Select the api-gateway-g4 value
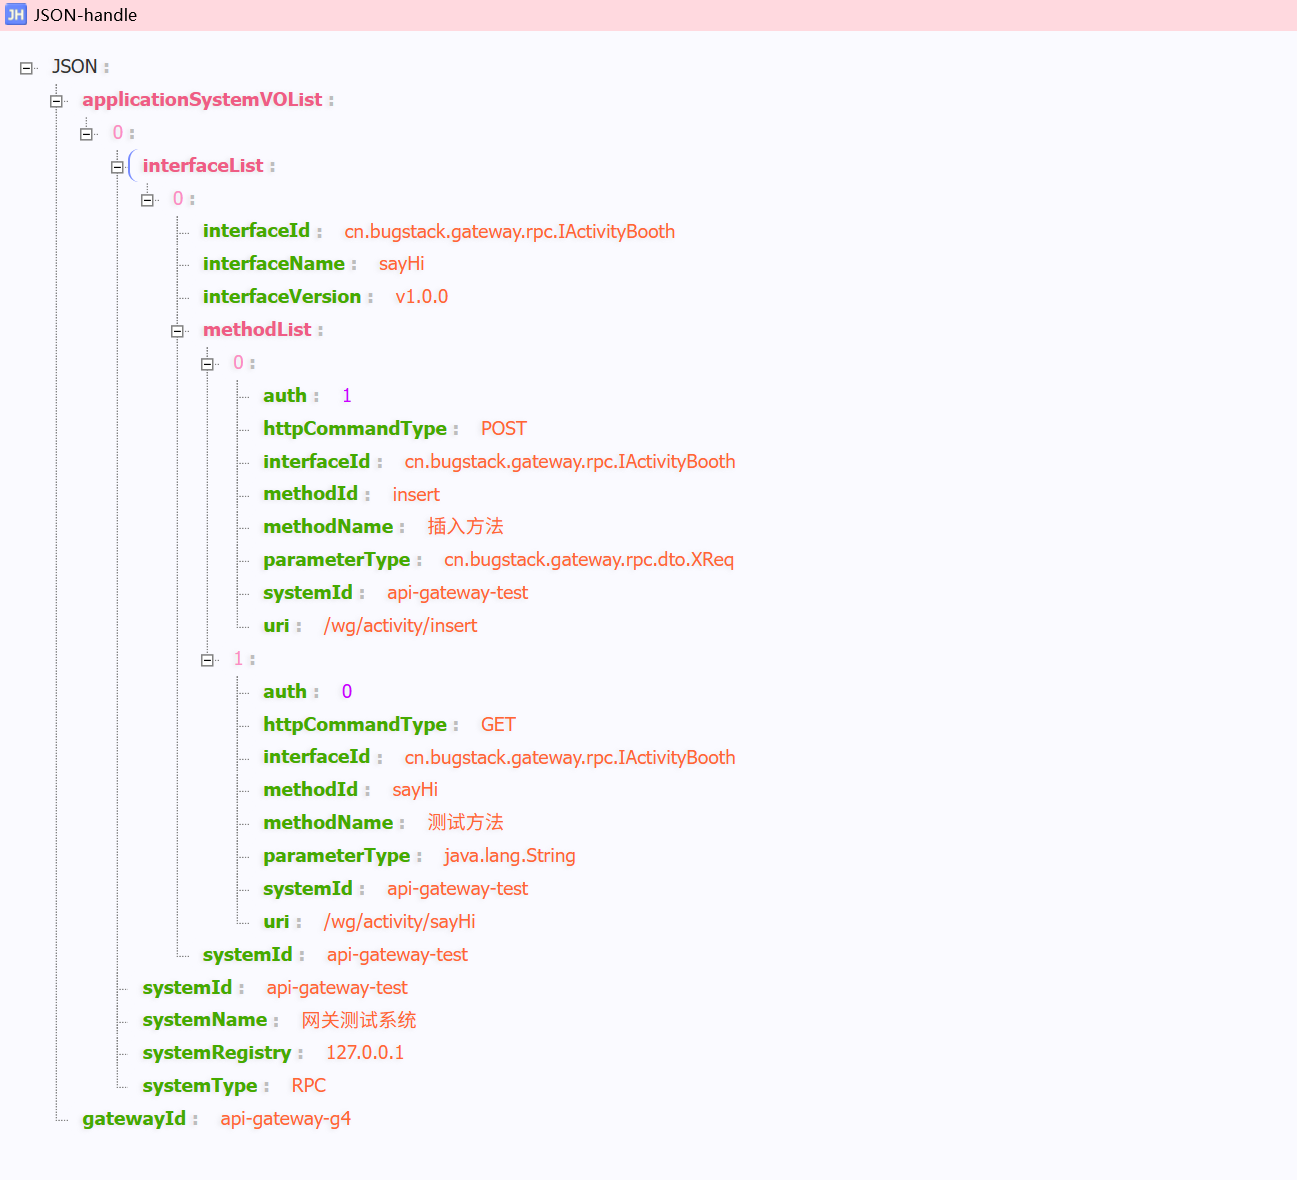Viewport: 1297px width, 1180px height. click(x=285, y=1119)
